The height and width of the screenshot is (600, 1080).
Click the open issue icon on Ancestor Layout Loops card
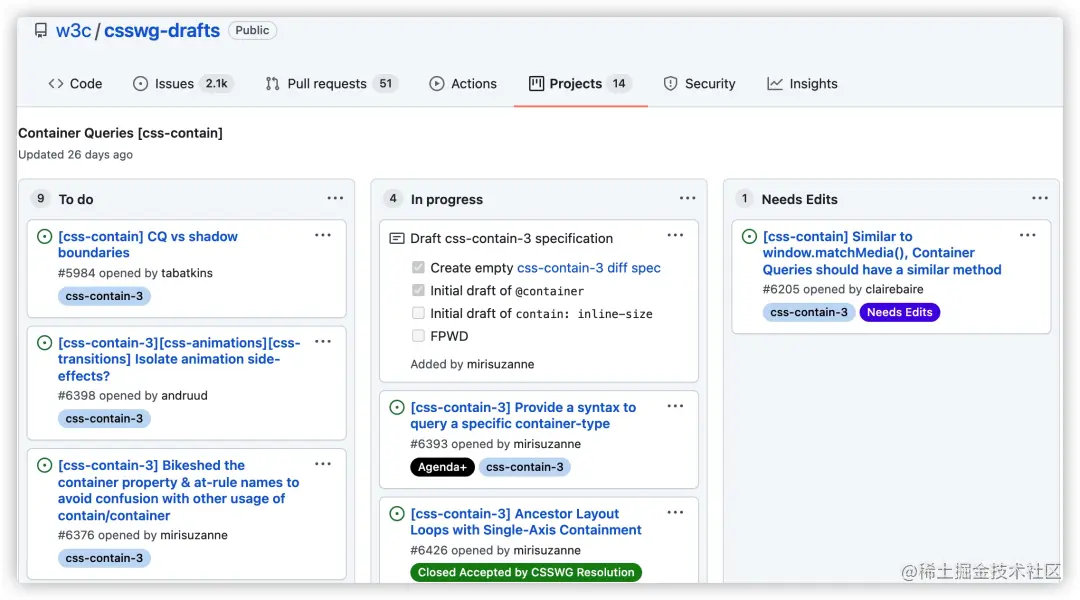397,514
